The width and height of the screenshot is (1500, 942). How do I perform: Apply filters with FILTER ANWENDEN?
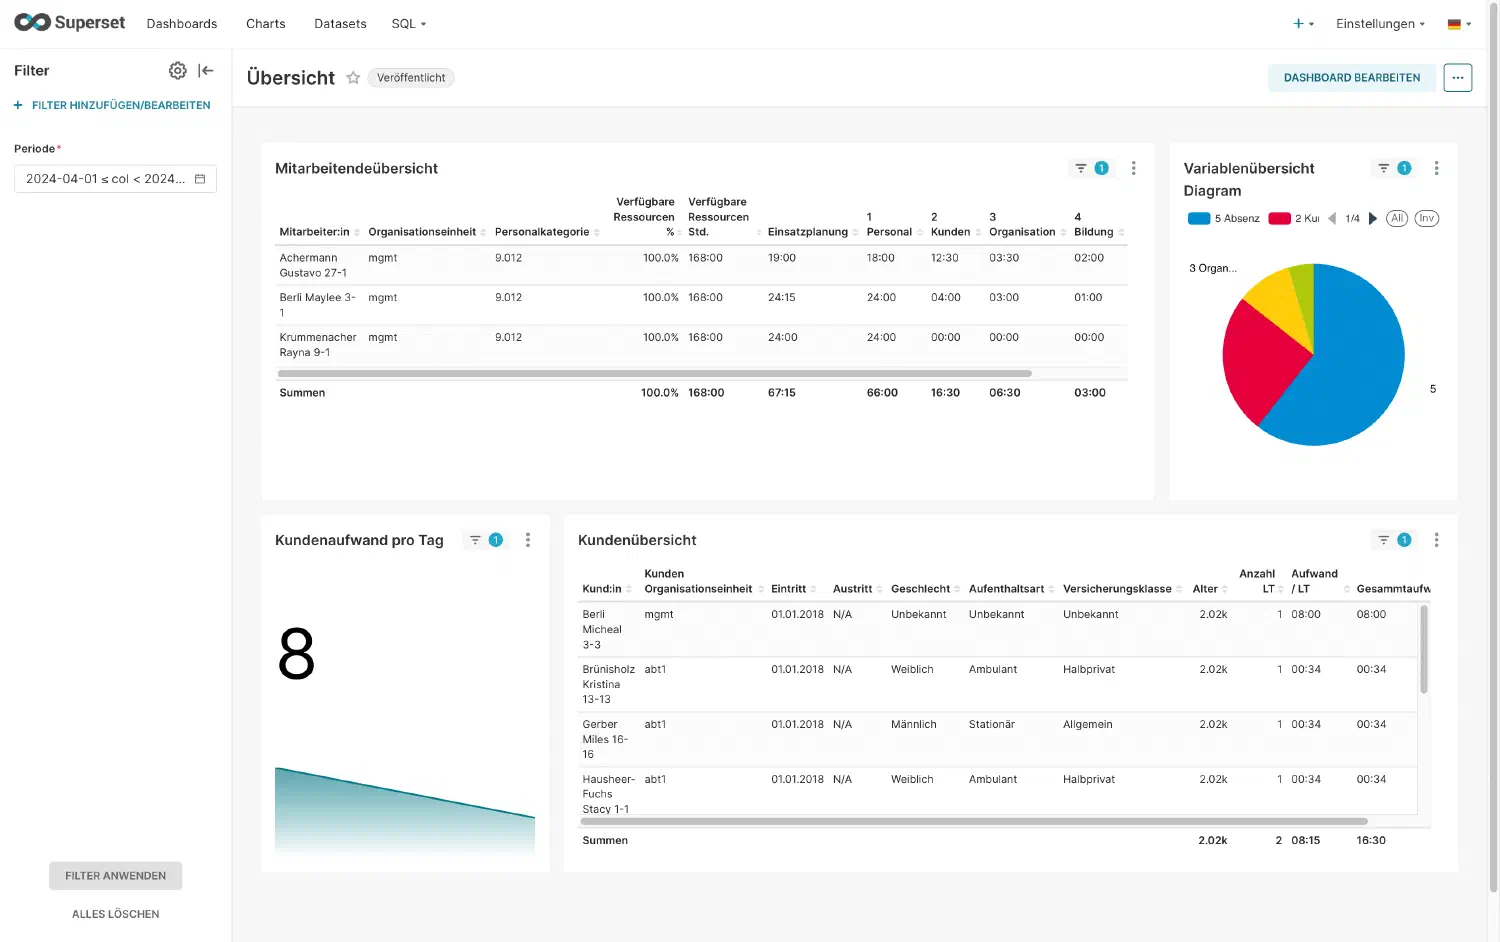pyautogui.click(x=115, y=875)
